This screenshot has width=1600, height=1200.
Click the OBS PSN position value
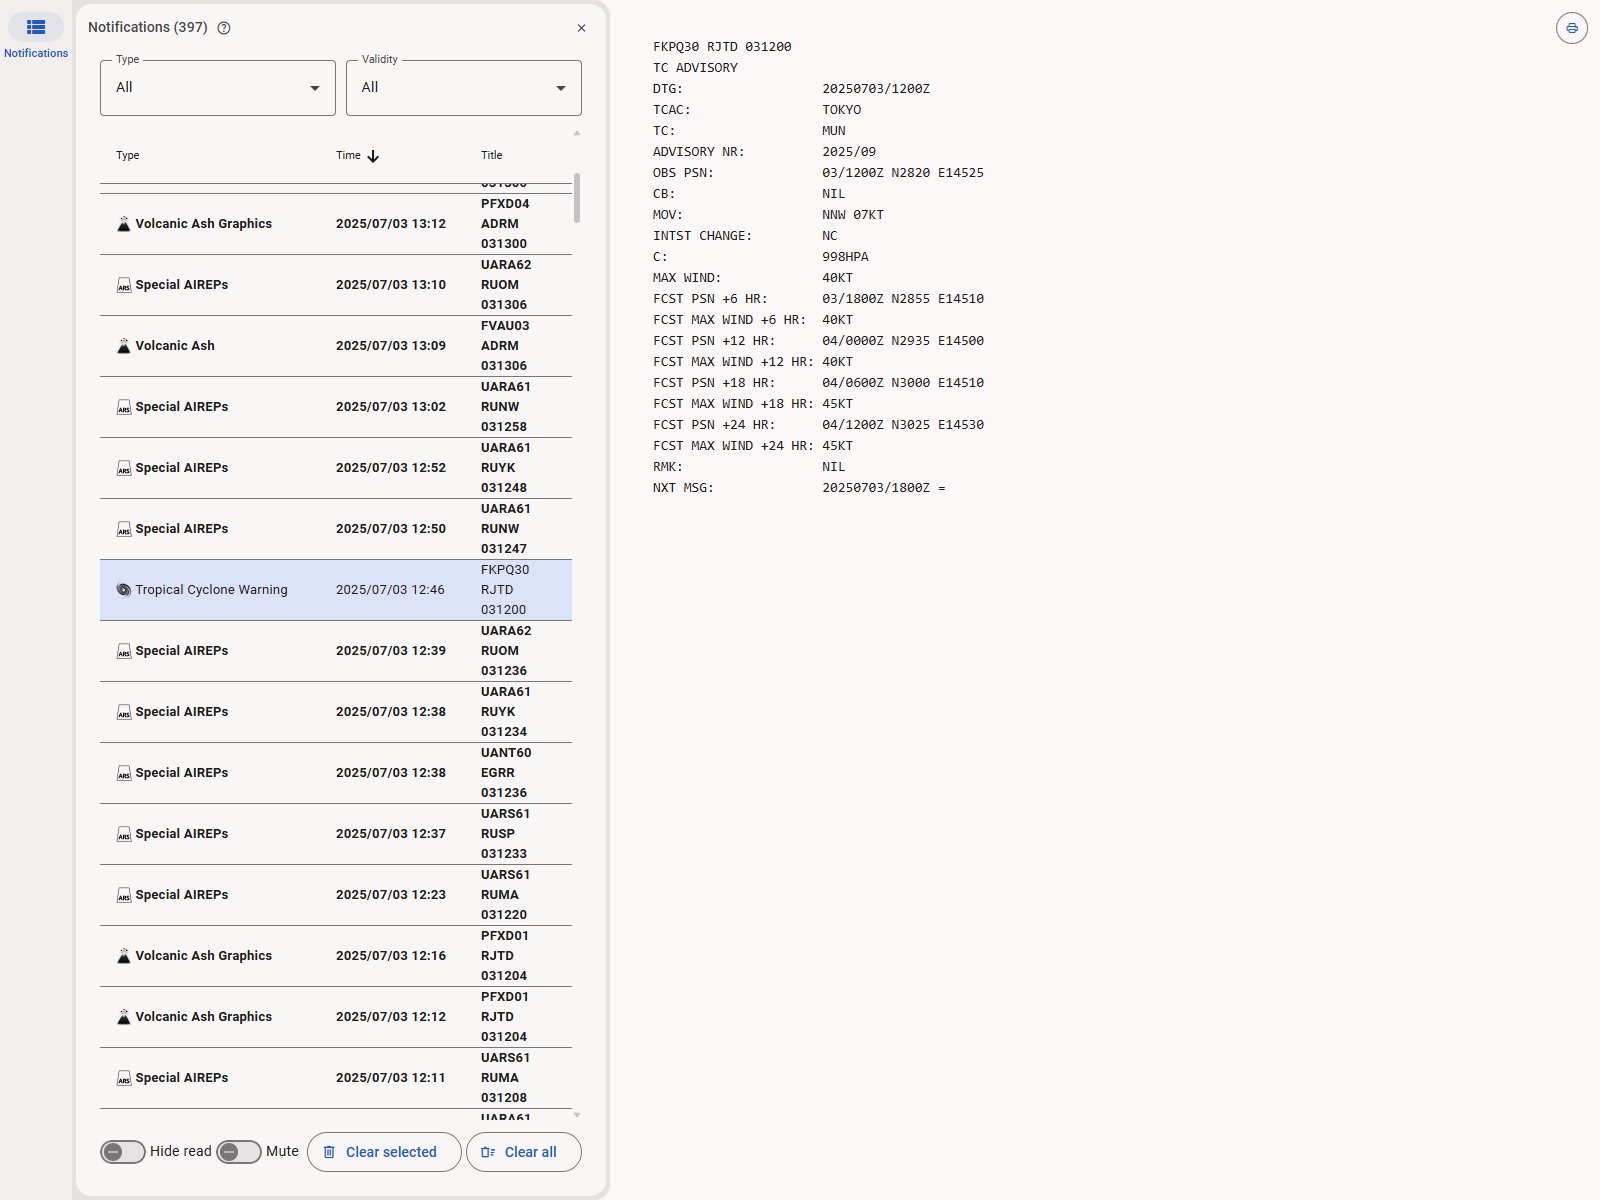(903, 173)
